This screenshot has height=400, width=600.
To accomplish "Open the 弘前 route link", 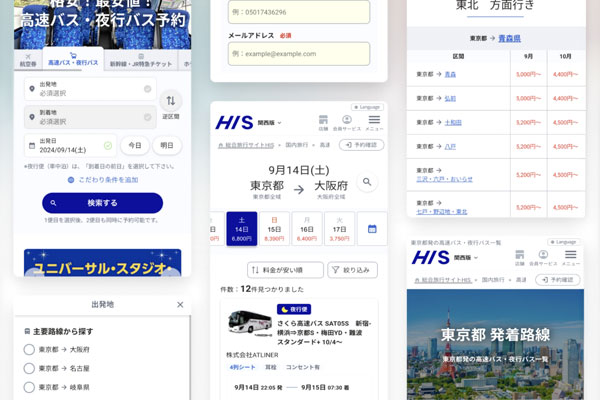I will pyautogui.click(x=450, y=98).
